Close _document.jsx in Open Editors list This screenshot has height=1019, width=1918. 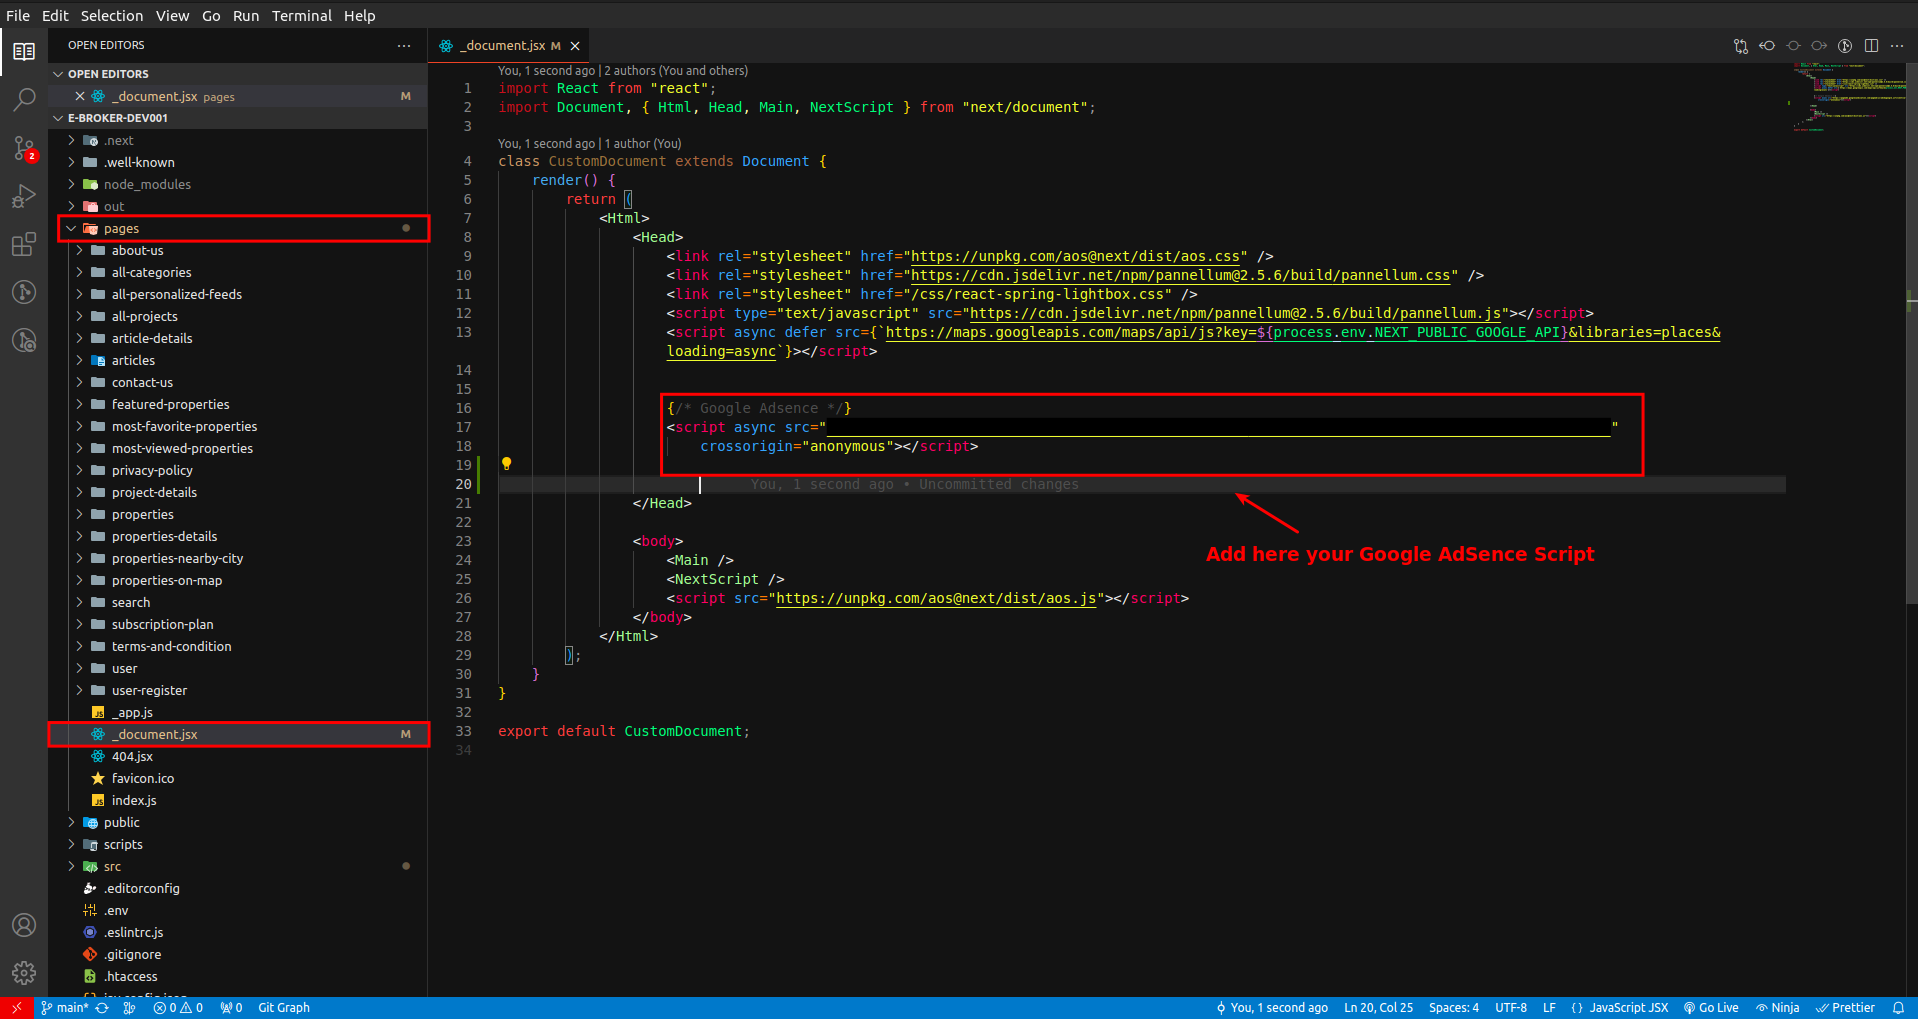pos(80,96)
